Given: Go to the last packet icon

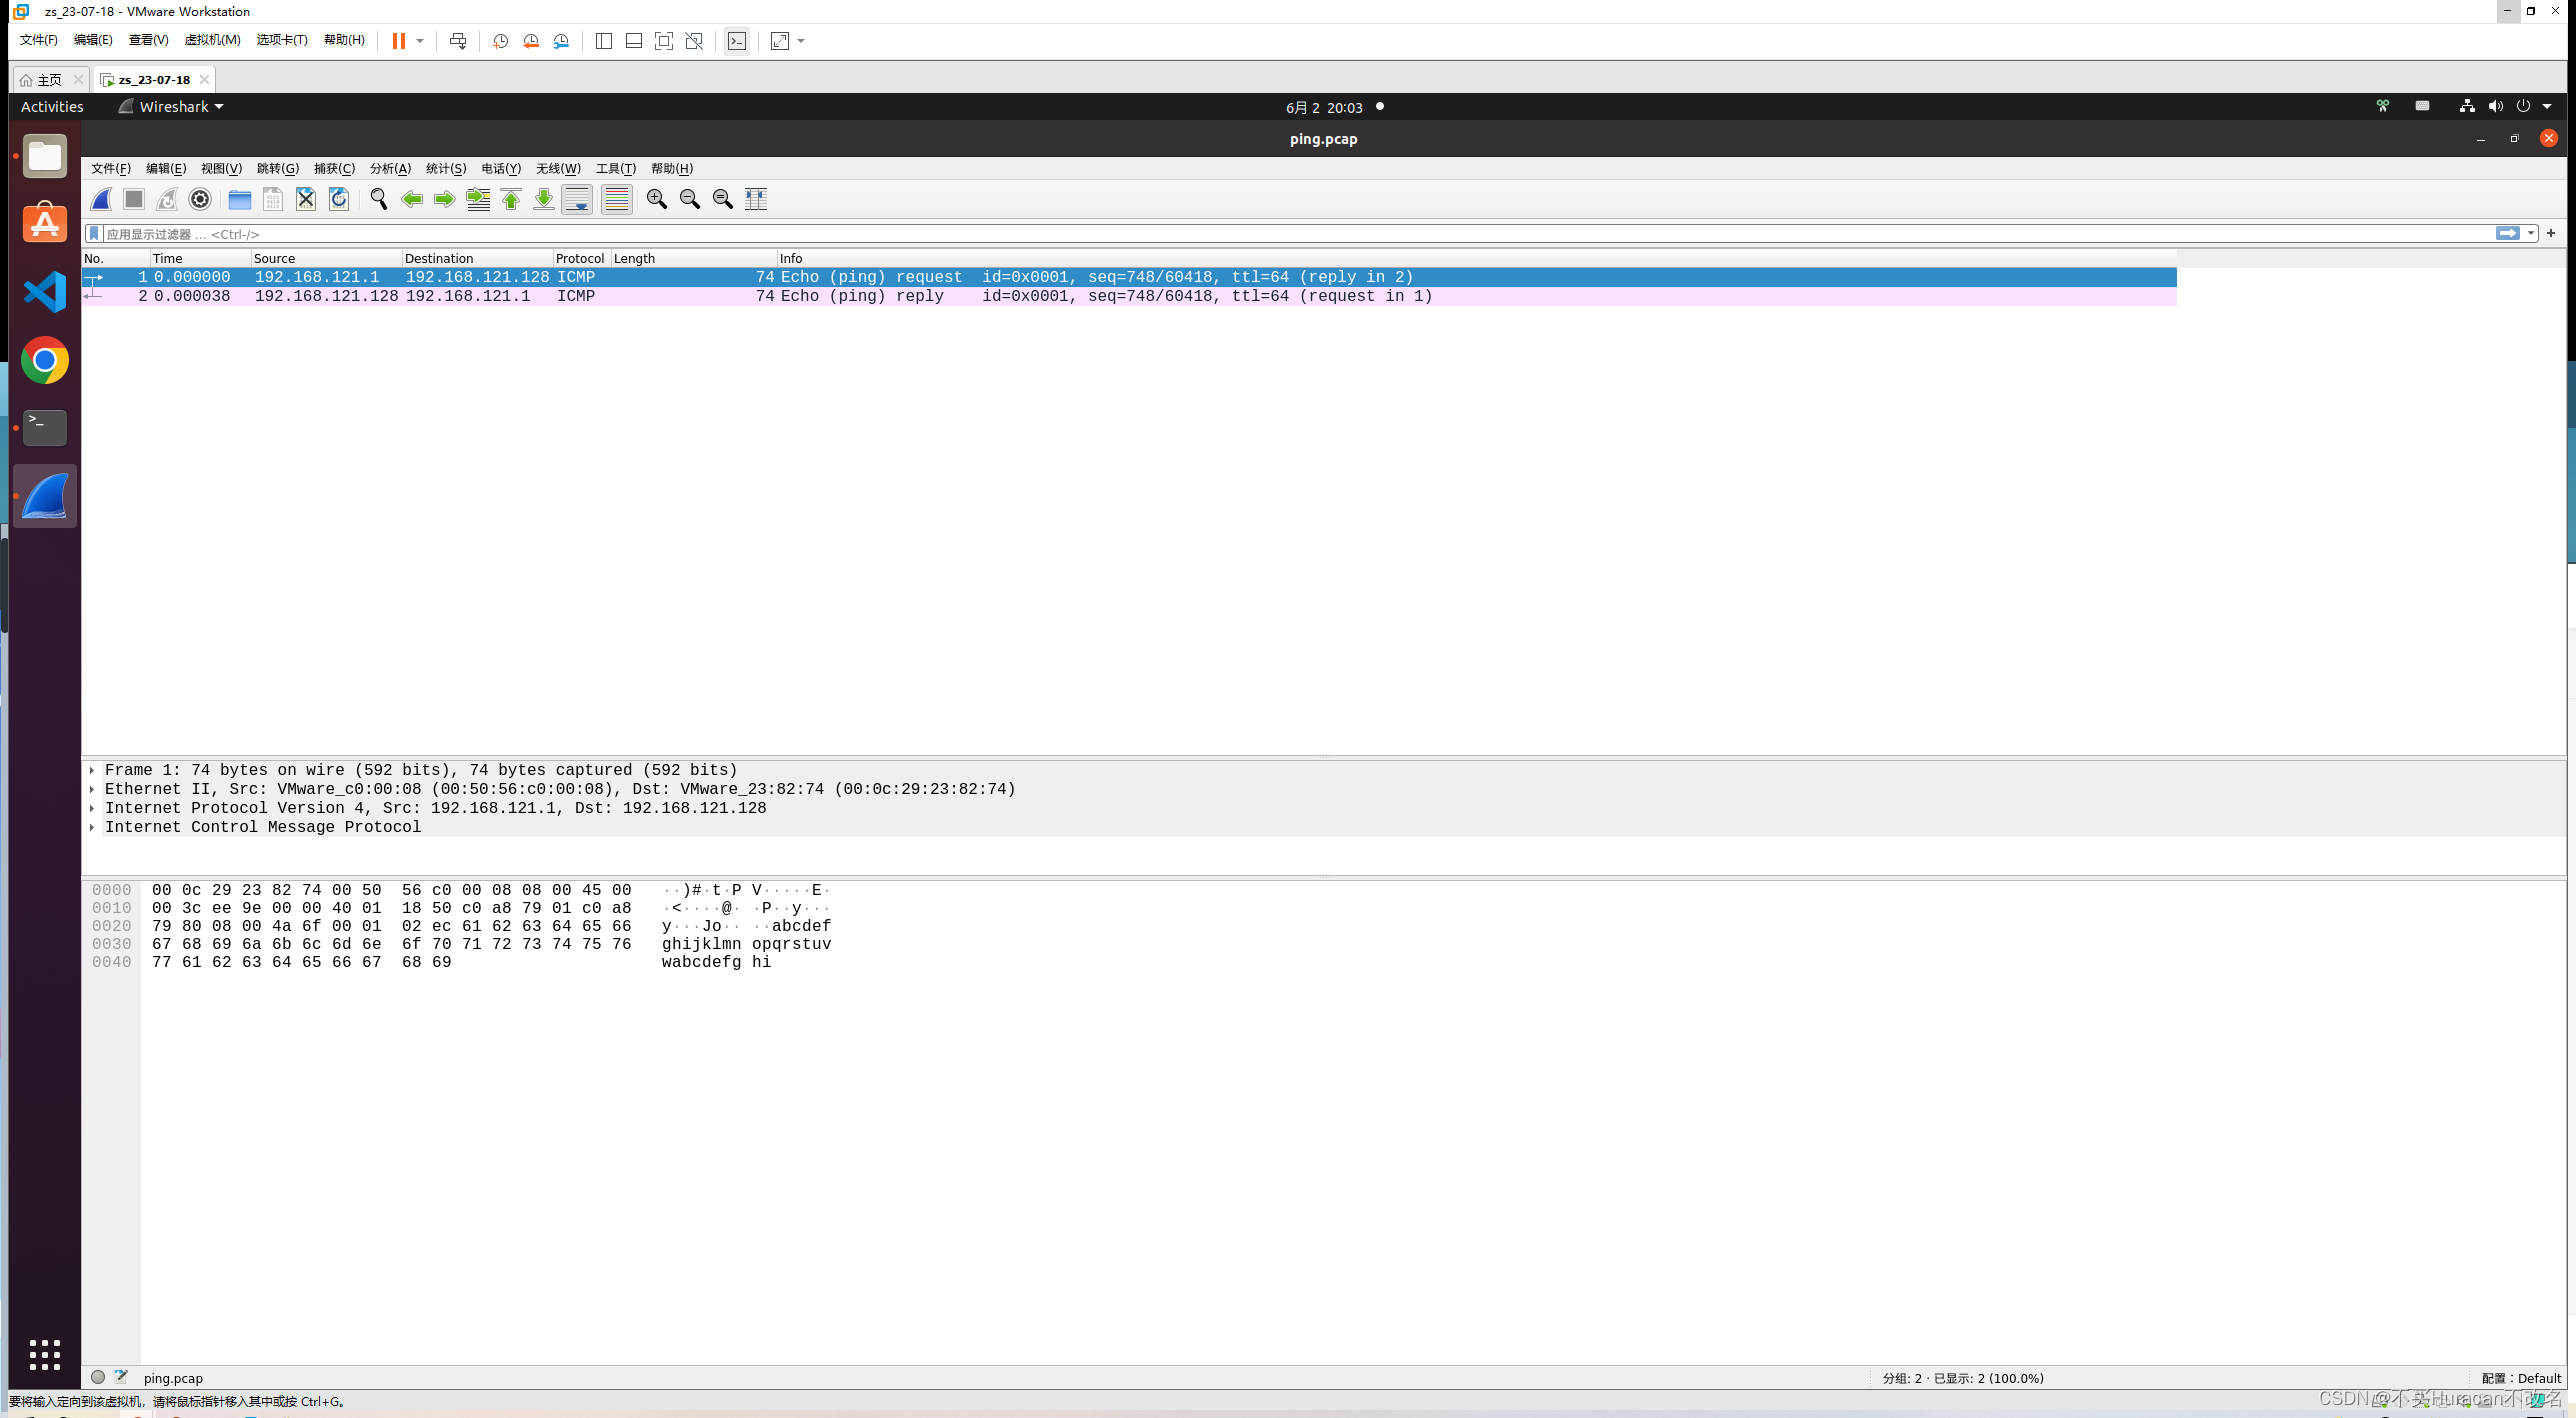Looking at the screenshot, I should click(544, 199).
